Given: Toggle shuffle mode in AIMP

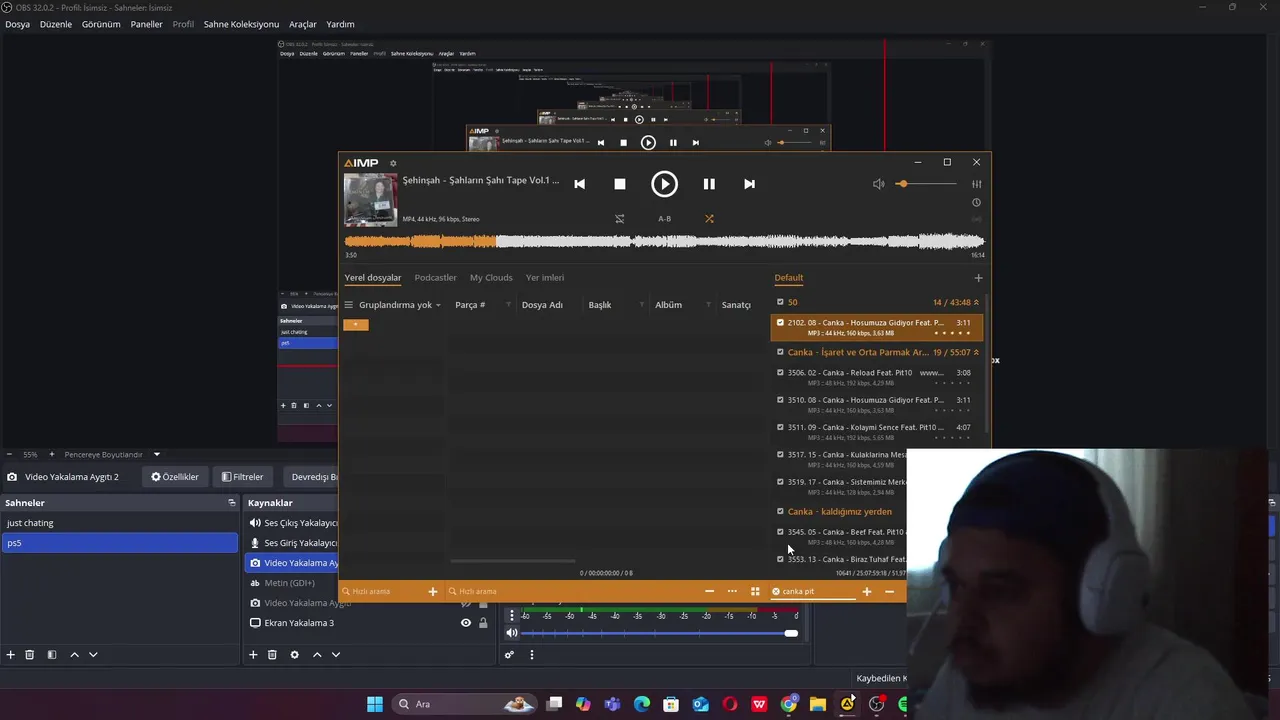Looking at the screenshot, I should click(709, 219).
